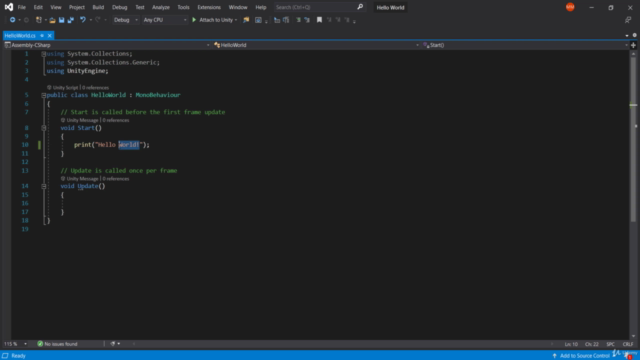Click the Navigate Backward arrow icon
The image size is (640, 360).
(13, 20)
